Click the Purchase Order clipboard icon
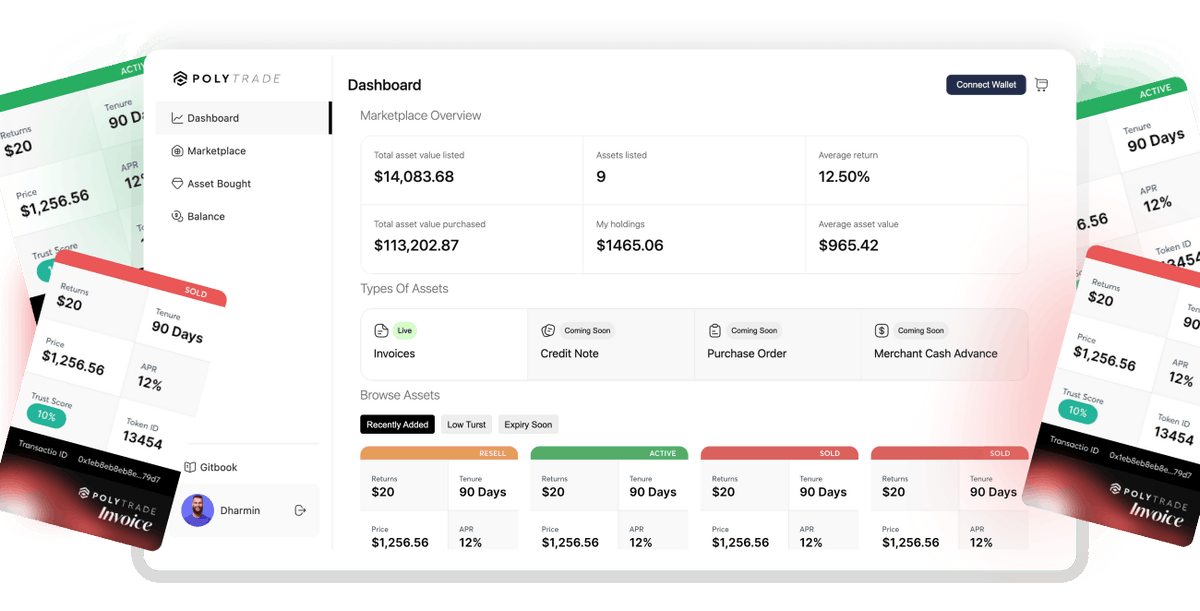 pyautogui.click(x=715, y=331)
